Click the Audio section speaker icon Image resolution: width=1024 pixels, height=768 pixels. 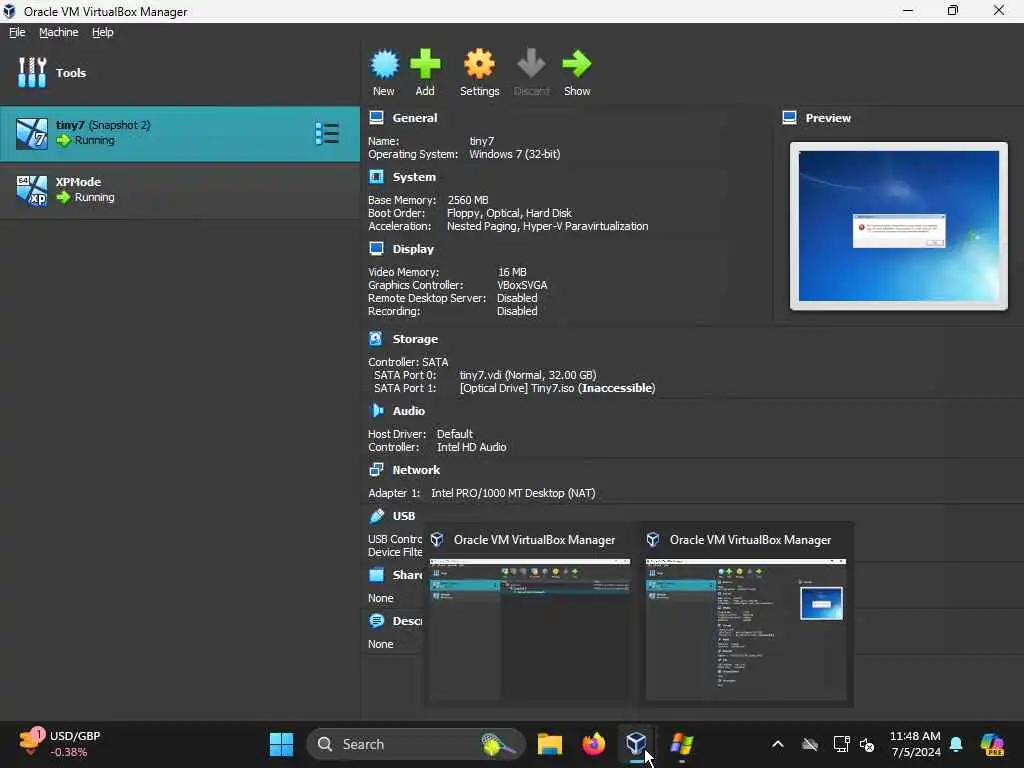click(376, 410)
